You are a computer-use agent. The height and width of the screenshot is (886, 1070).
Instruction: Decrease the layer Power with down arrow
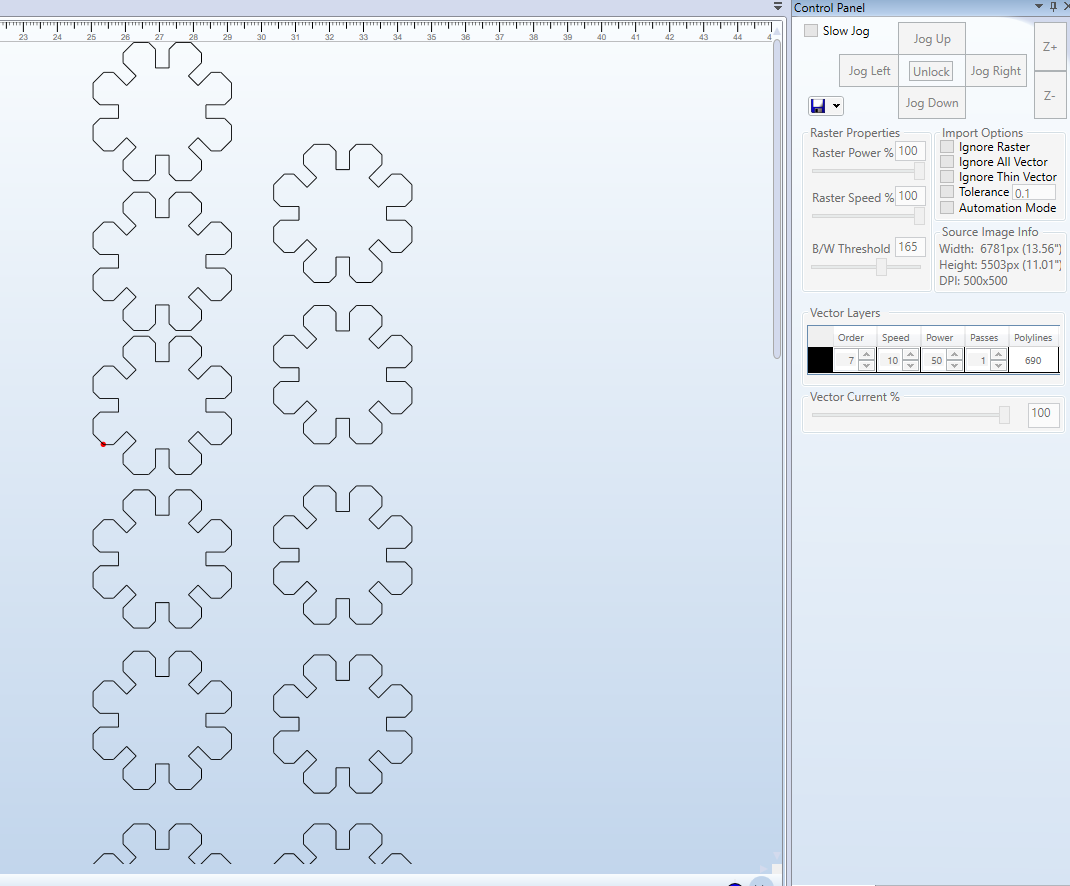click(x=955, y=365)
